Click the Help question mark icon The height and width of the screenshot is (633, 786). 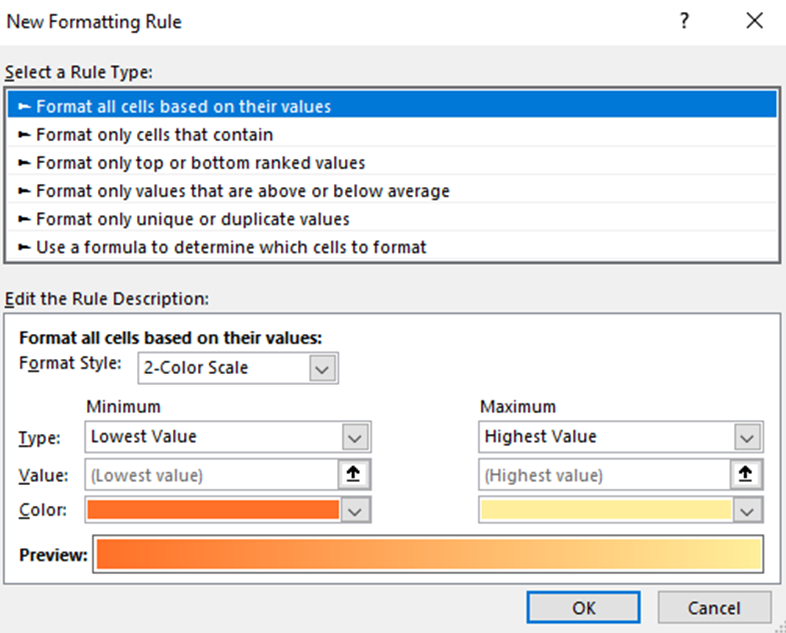coord(684,21)
